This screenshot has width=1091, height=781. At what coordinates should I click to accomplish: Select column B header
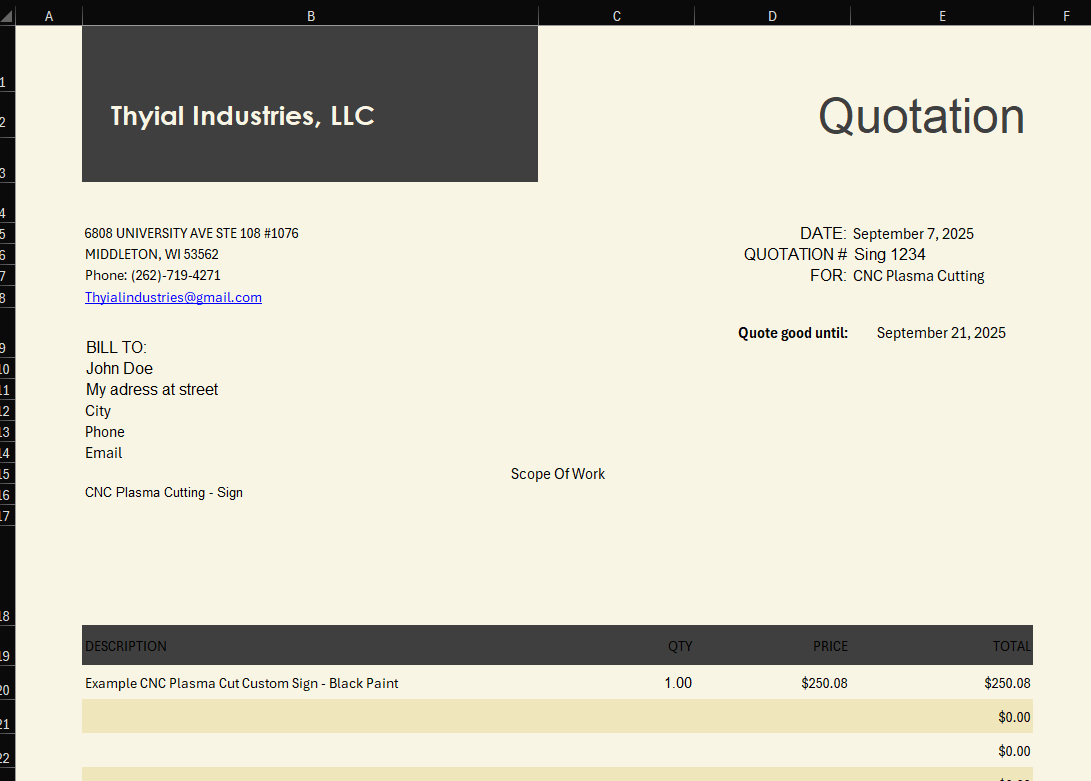pos(310,16)
